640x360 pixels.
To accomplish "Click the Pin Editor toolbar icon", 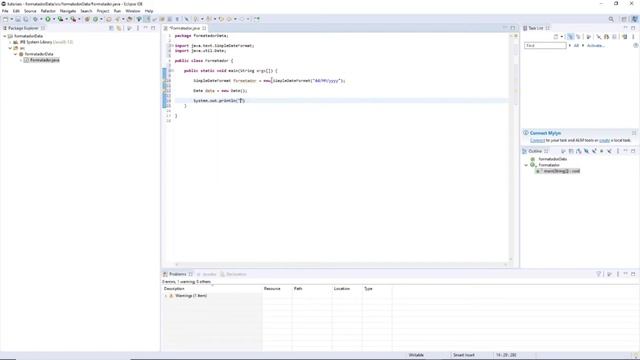I will (x=257, y=19).
